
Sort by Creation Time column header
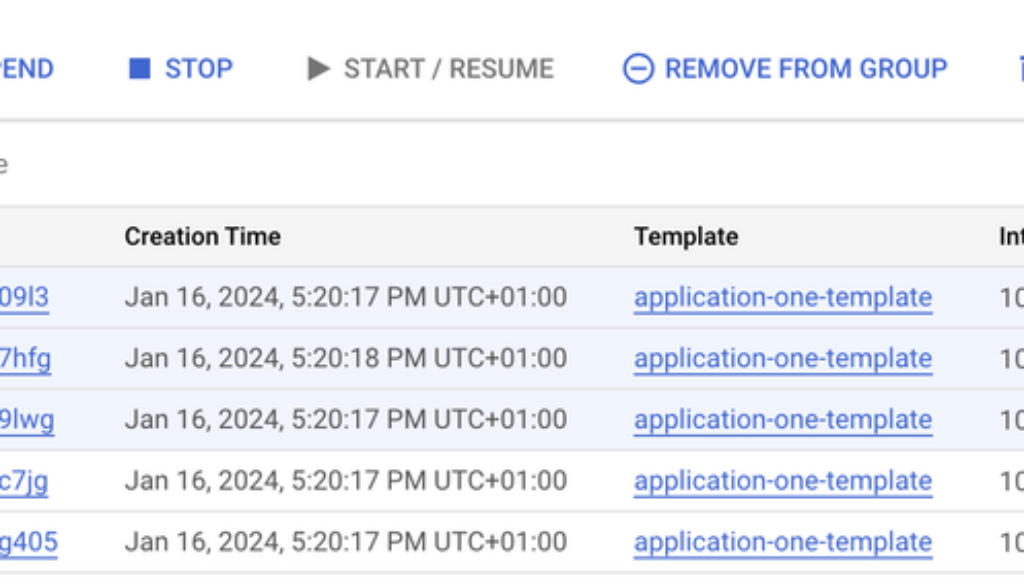click(202, 237)
